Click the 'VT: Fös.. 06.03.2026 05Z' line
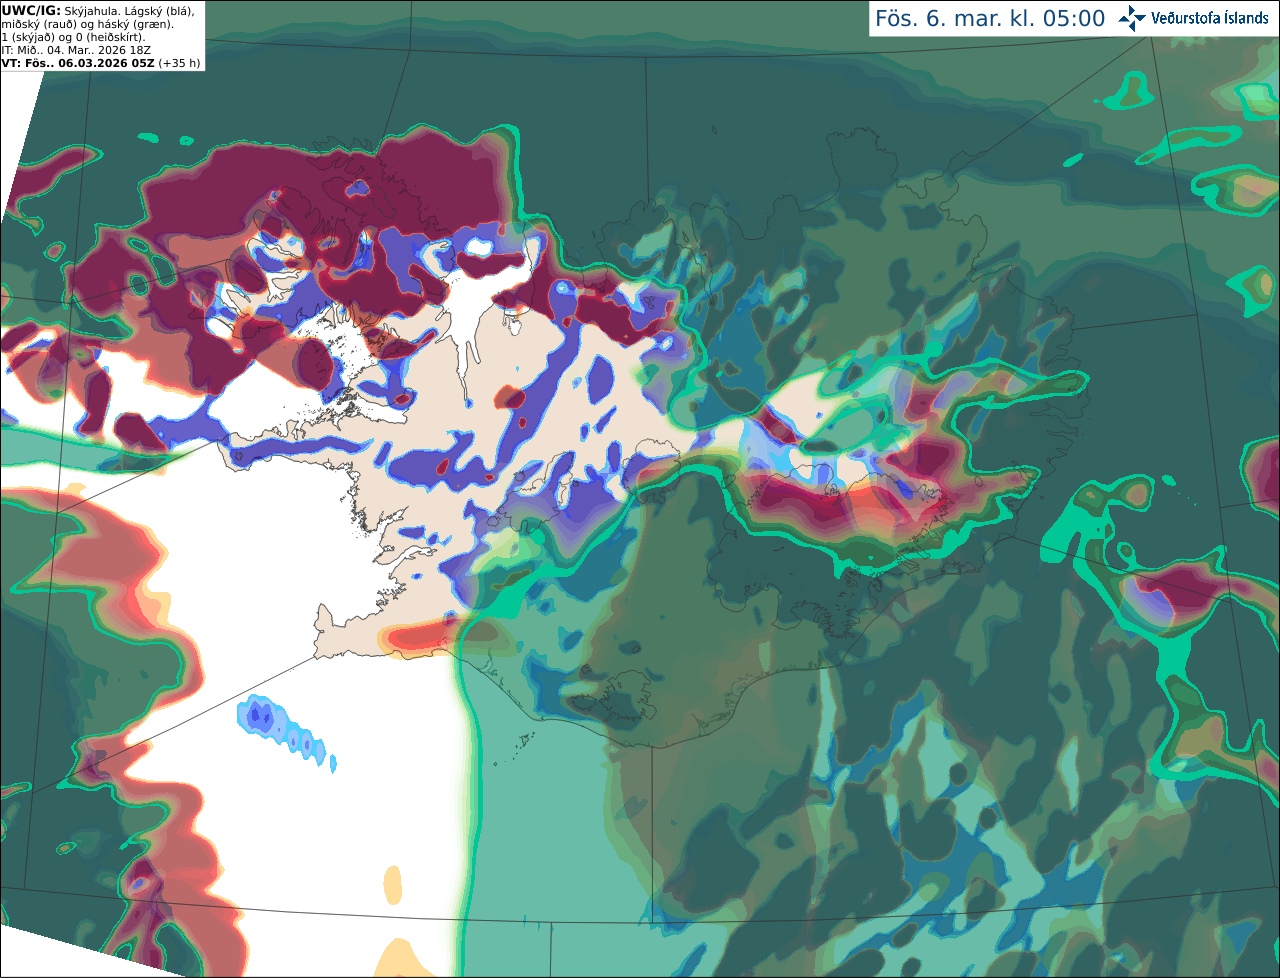This screenshot has height=978, width=1280. pos(77,63)
